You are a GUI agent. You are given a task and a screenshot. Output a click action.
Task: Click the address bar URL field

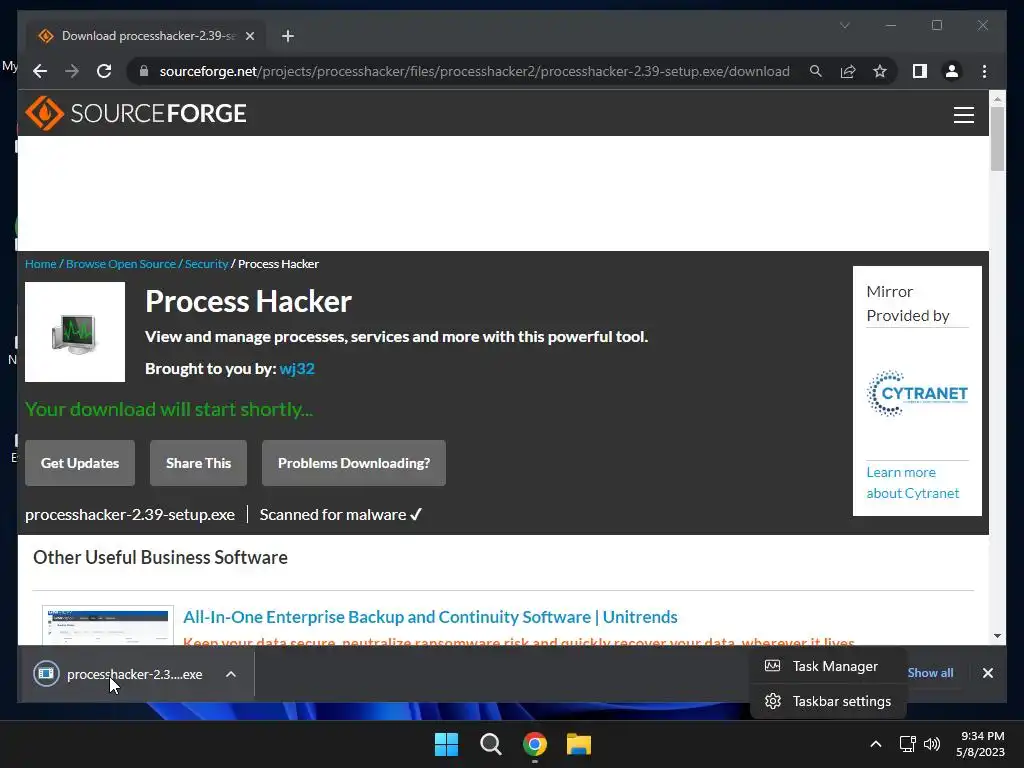pyautogui.click(x=474, y=71)
